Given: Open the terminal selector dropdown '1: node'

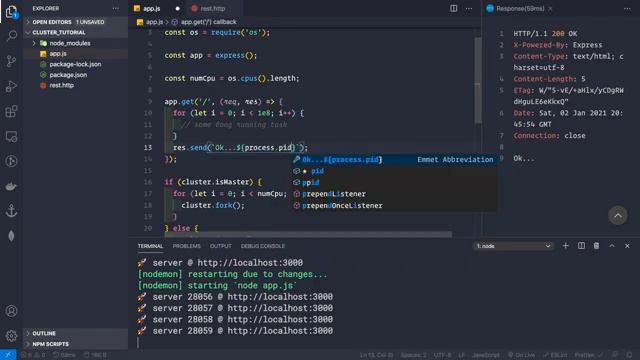Looking at the screenshot, I should 513,246.
